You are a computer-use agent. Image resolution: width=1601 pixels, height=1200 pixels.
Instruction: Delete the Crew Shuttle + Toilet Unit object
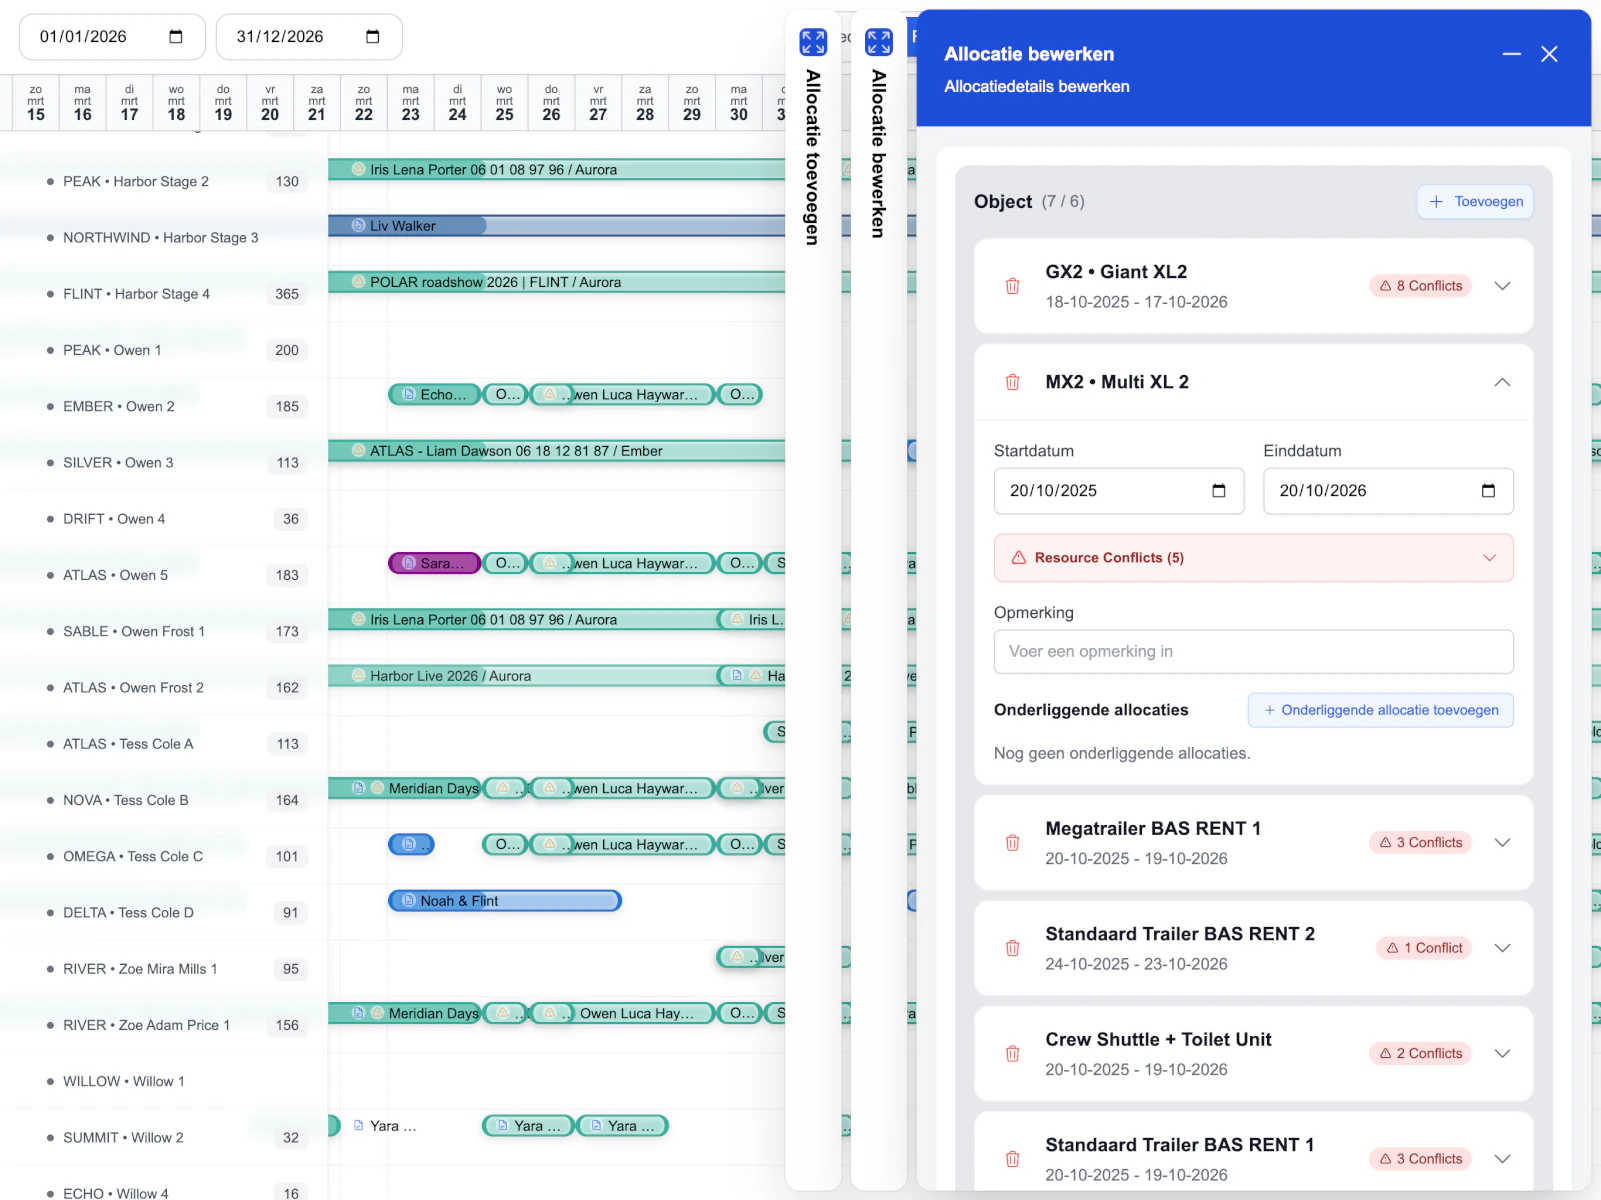[1012, 1054]
